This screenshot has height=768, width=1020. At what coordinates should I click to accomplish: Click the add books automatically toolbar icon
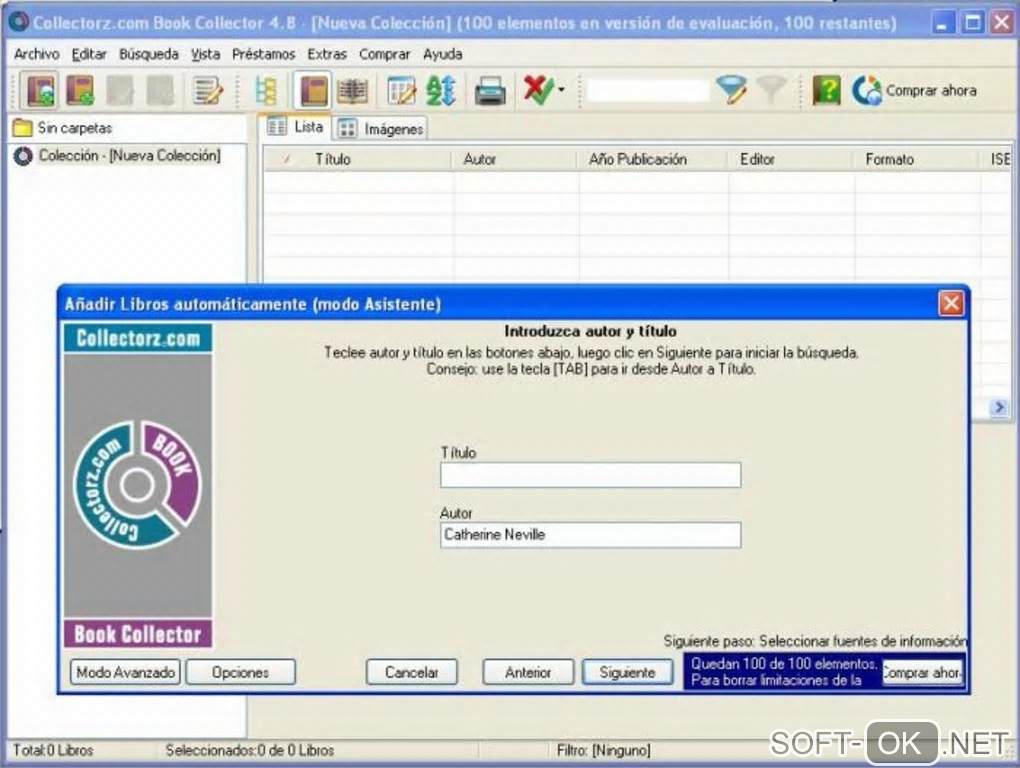tap(40, 90)
